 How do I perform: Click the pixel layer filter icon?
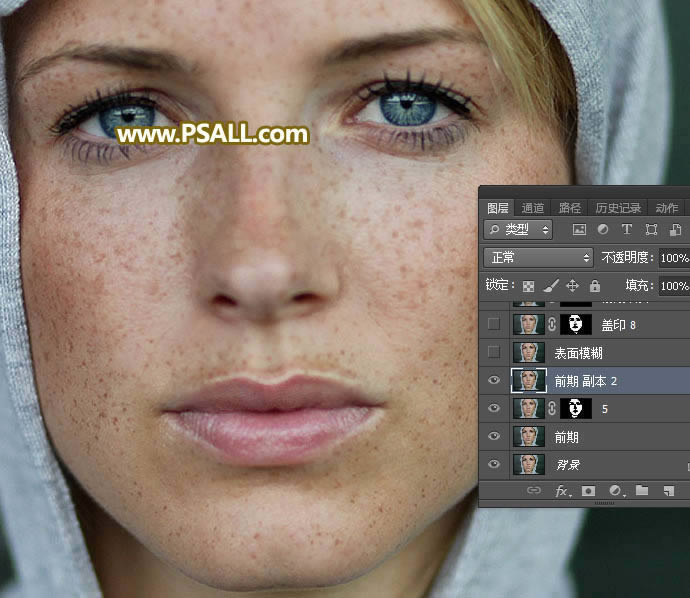(x=579, y=230)
